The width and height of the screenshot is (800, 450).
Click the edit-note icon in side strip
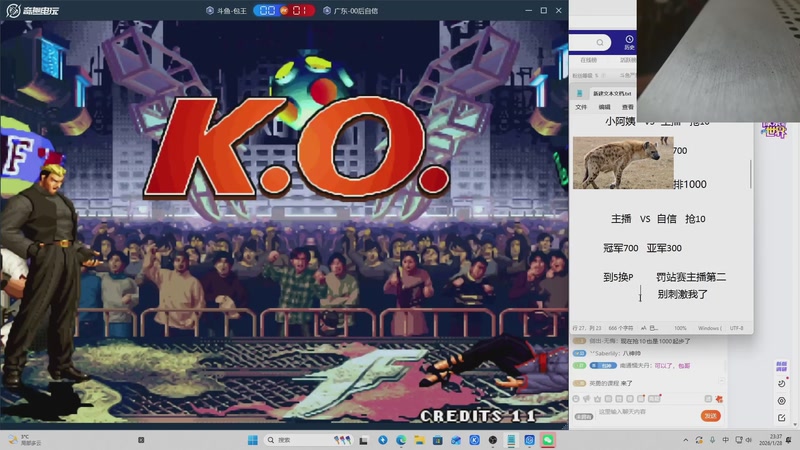782,418
